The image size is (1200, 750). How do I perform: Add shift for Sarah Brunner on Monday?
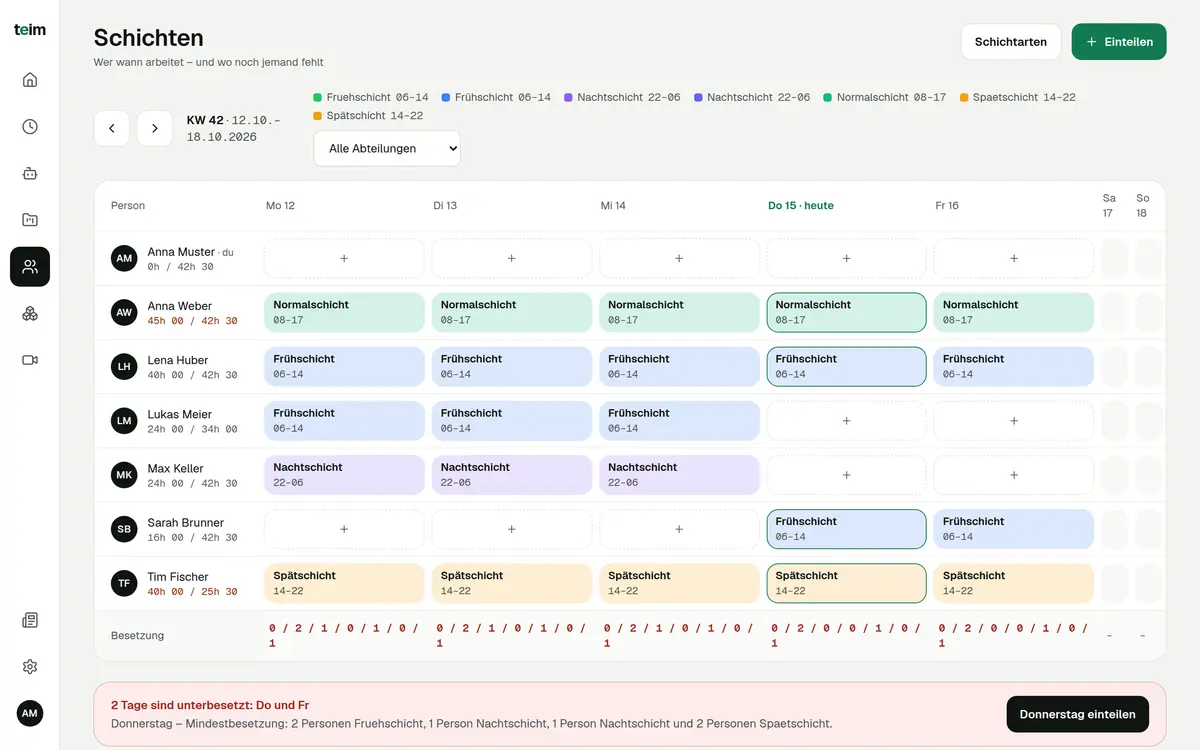[344, 529]
